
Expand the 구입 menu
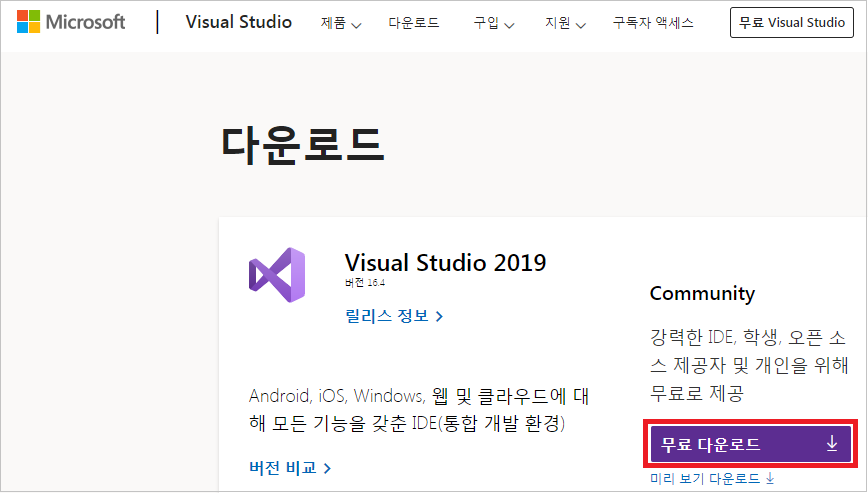coord(494,23)
